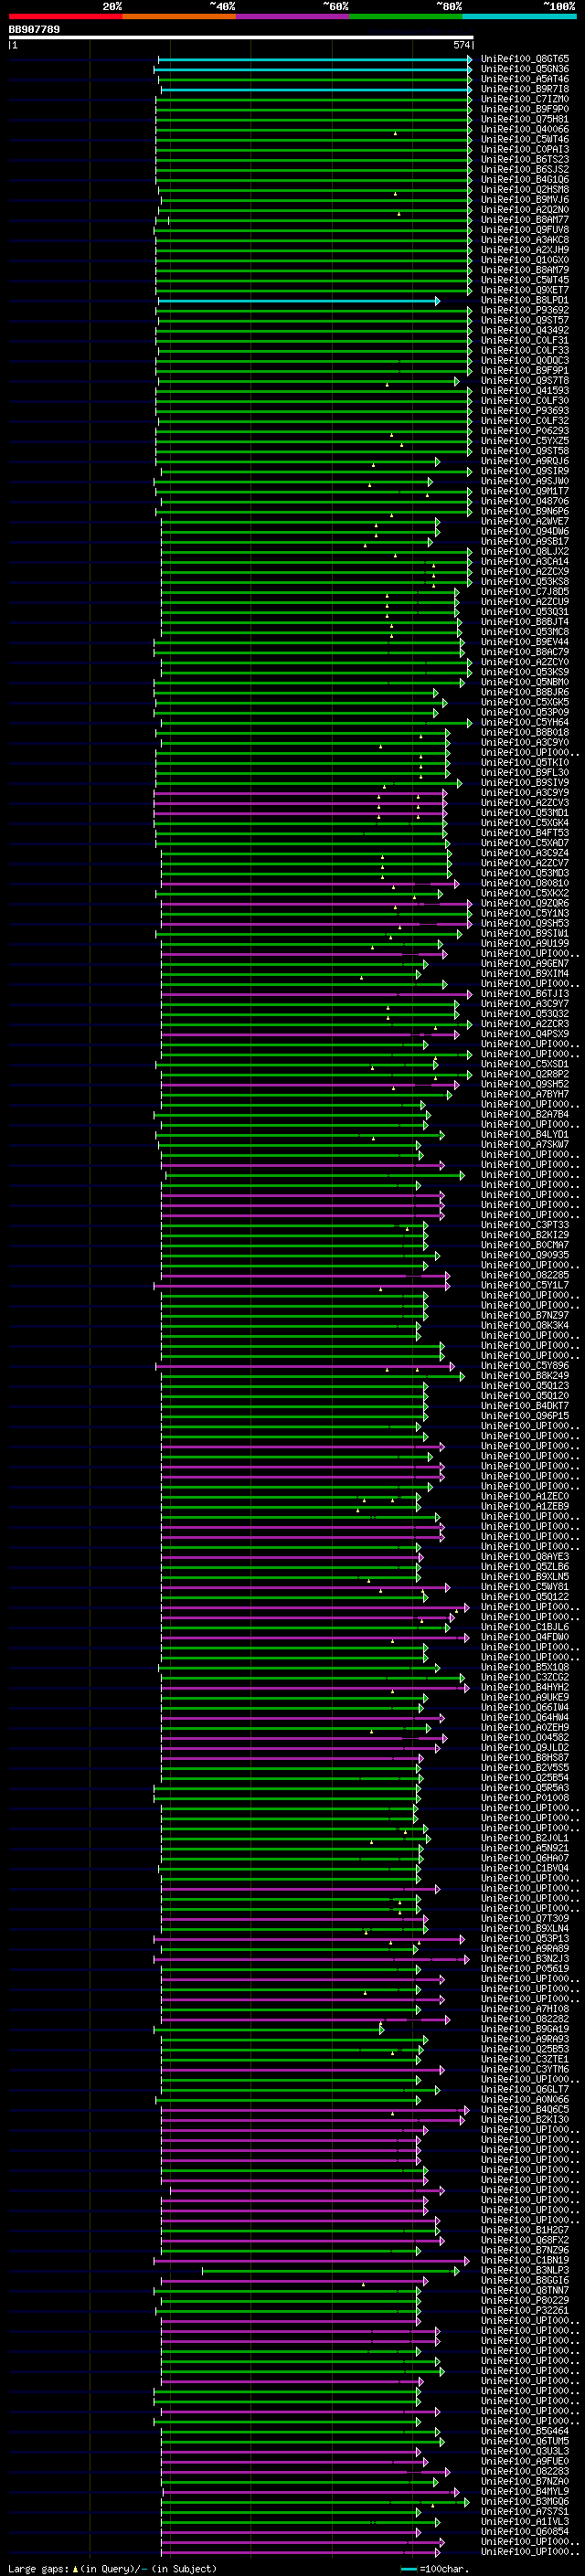The width and height of the screenshot is (585, 2576).
Task: Select the query name BB907789
Action: coord(34,30)
